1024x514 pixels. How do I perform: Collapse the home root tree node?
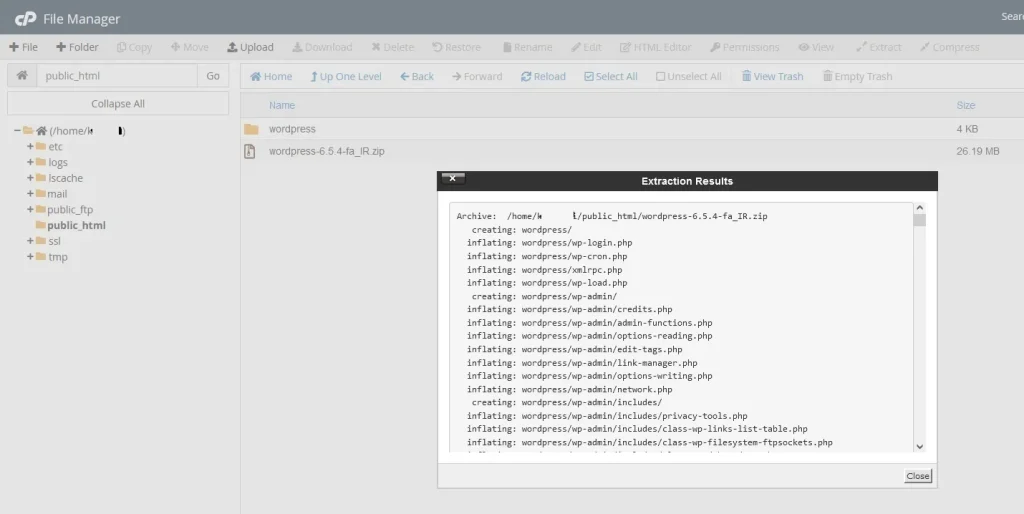pos(17,131)
